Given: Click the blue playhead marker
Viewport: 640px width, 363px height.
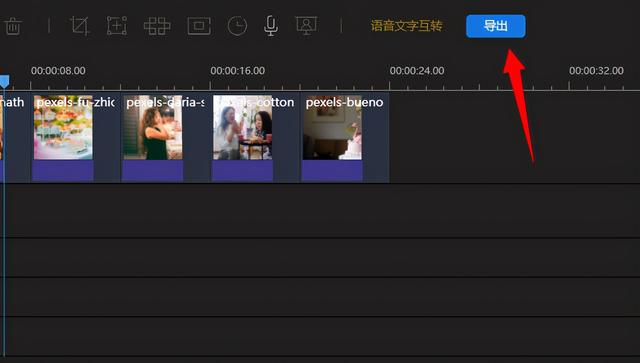Looking at the screenshot, I should tap(4, 81).
